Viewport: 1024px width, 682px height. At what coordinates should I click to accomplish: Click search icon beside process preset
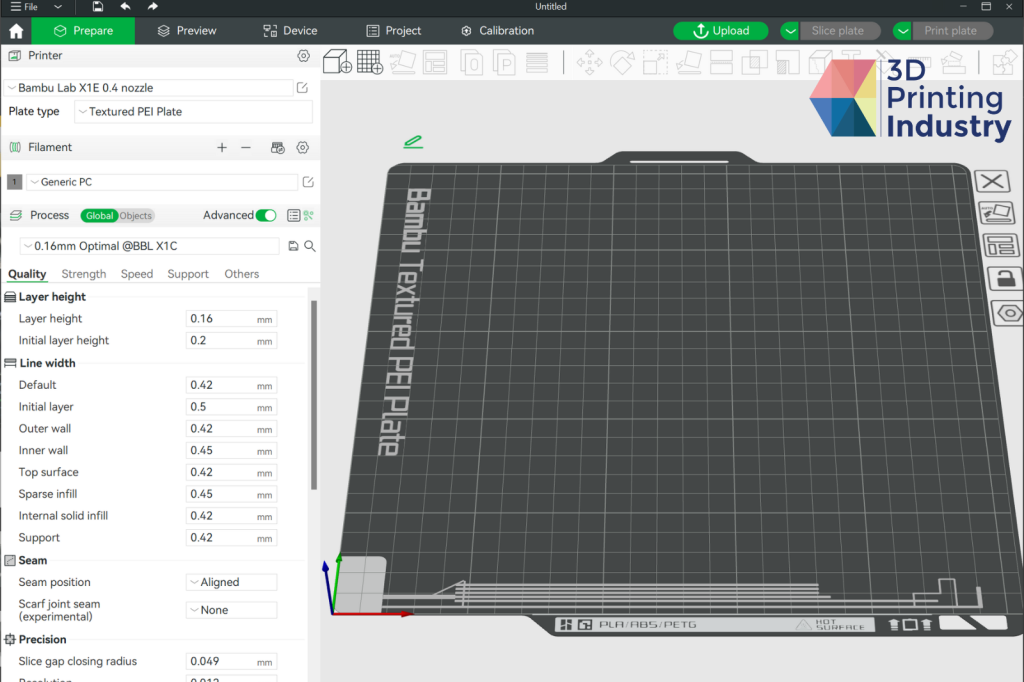pyautogui.click(x=310, y=246)
